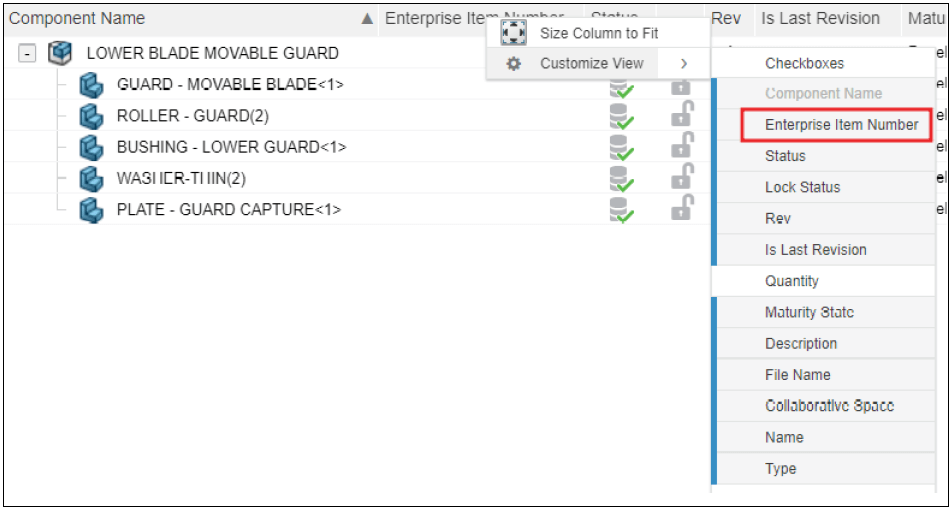952x509 pixels.
Task: Click the gear icon beside Customize View
Action: point(514,63)
